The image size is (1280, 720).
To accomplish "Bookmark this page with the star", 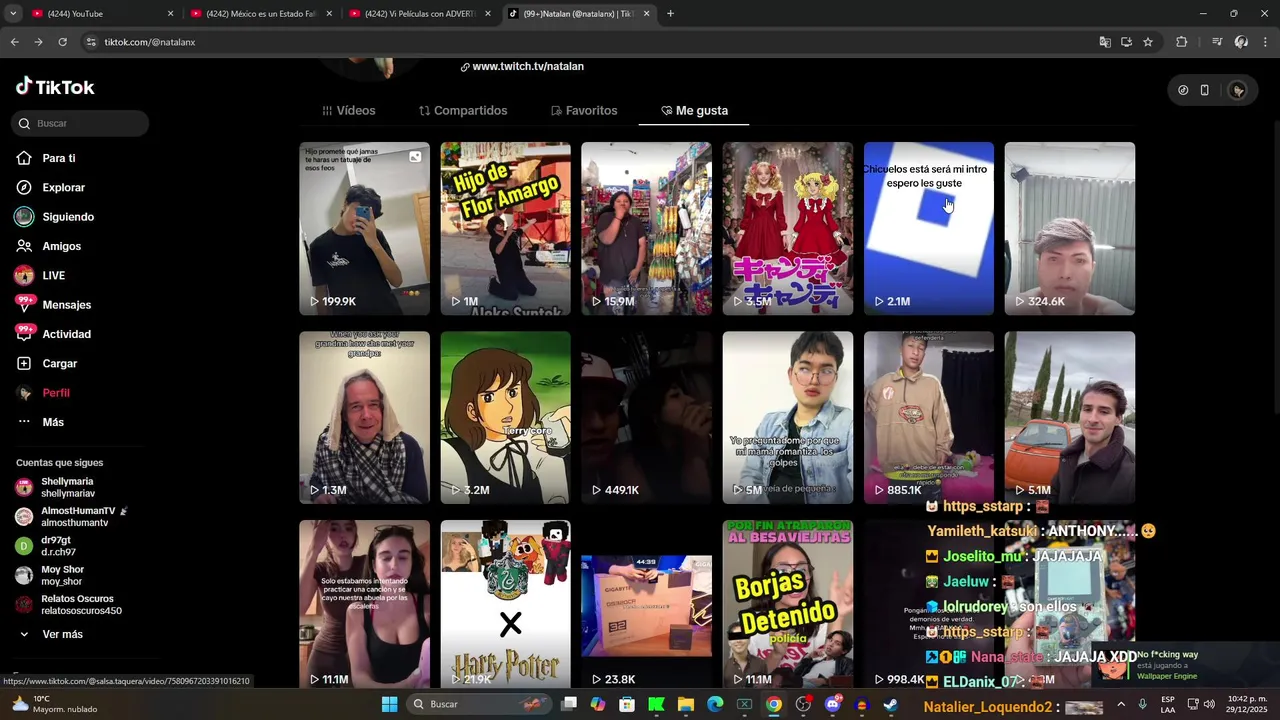I will pos(1148,42).
